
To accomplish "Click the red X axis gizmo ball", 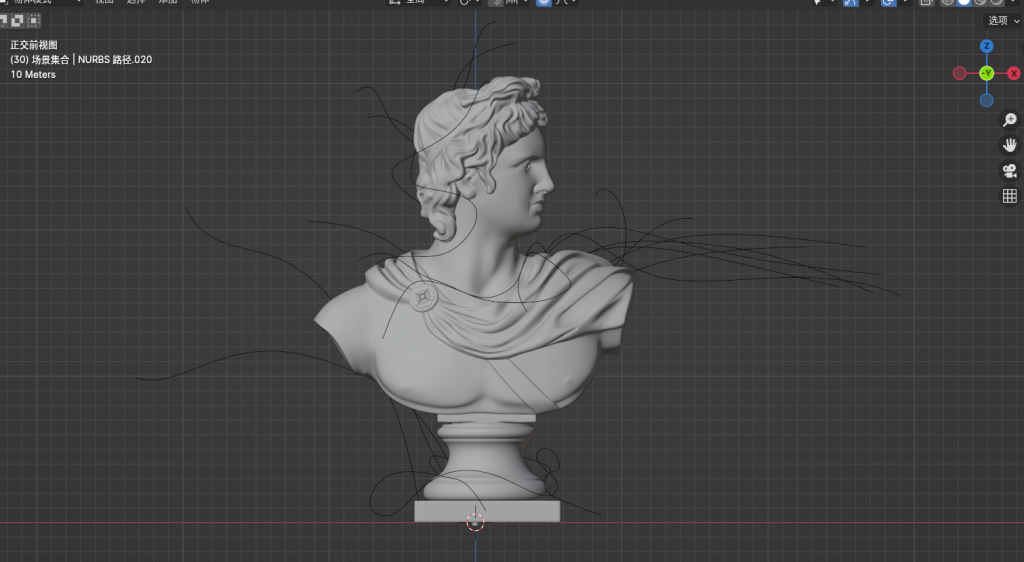I will coord(1013,73).
